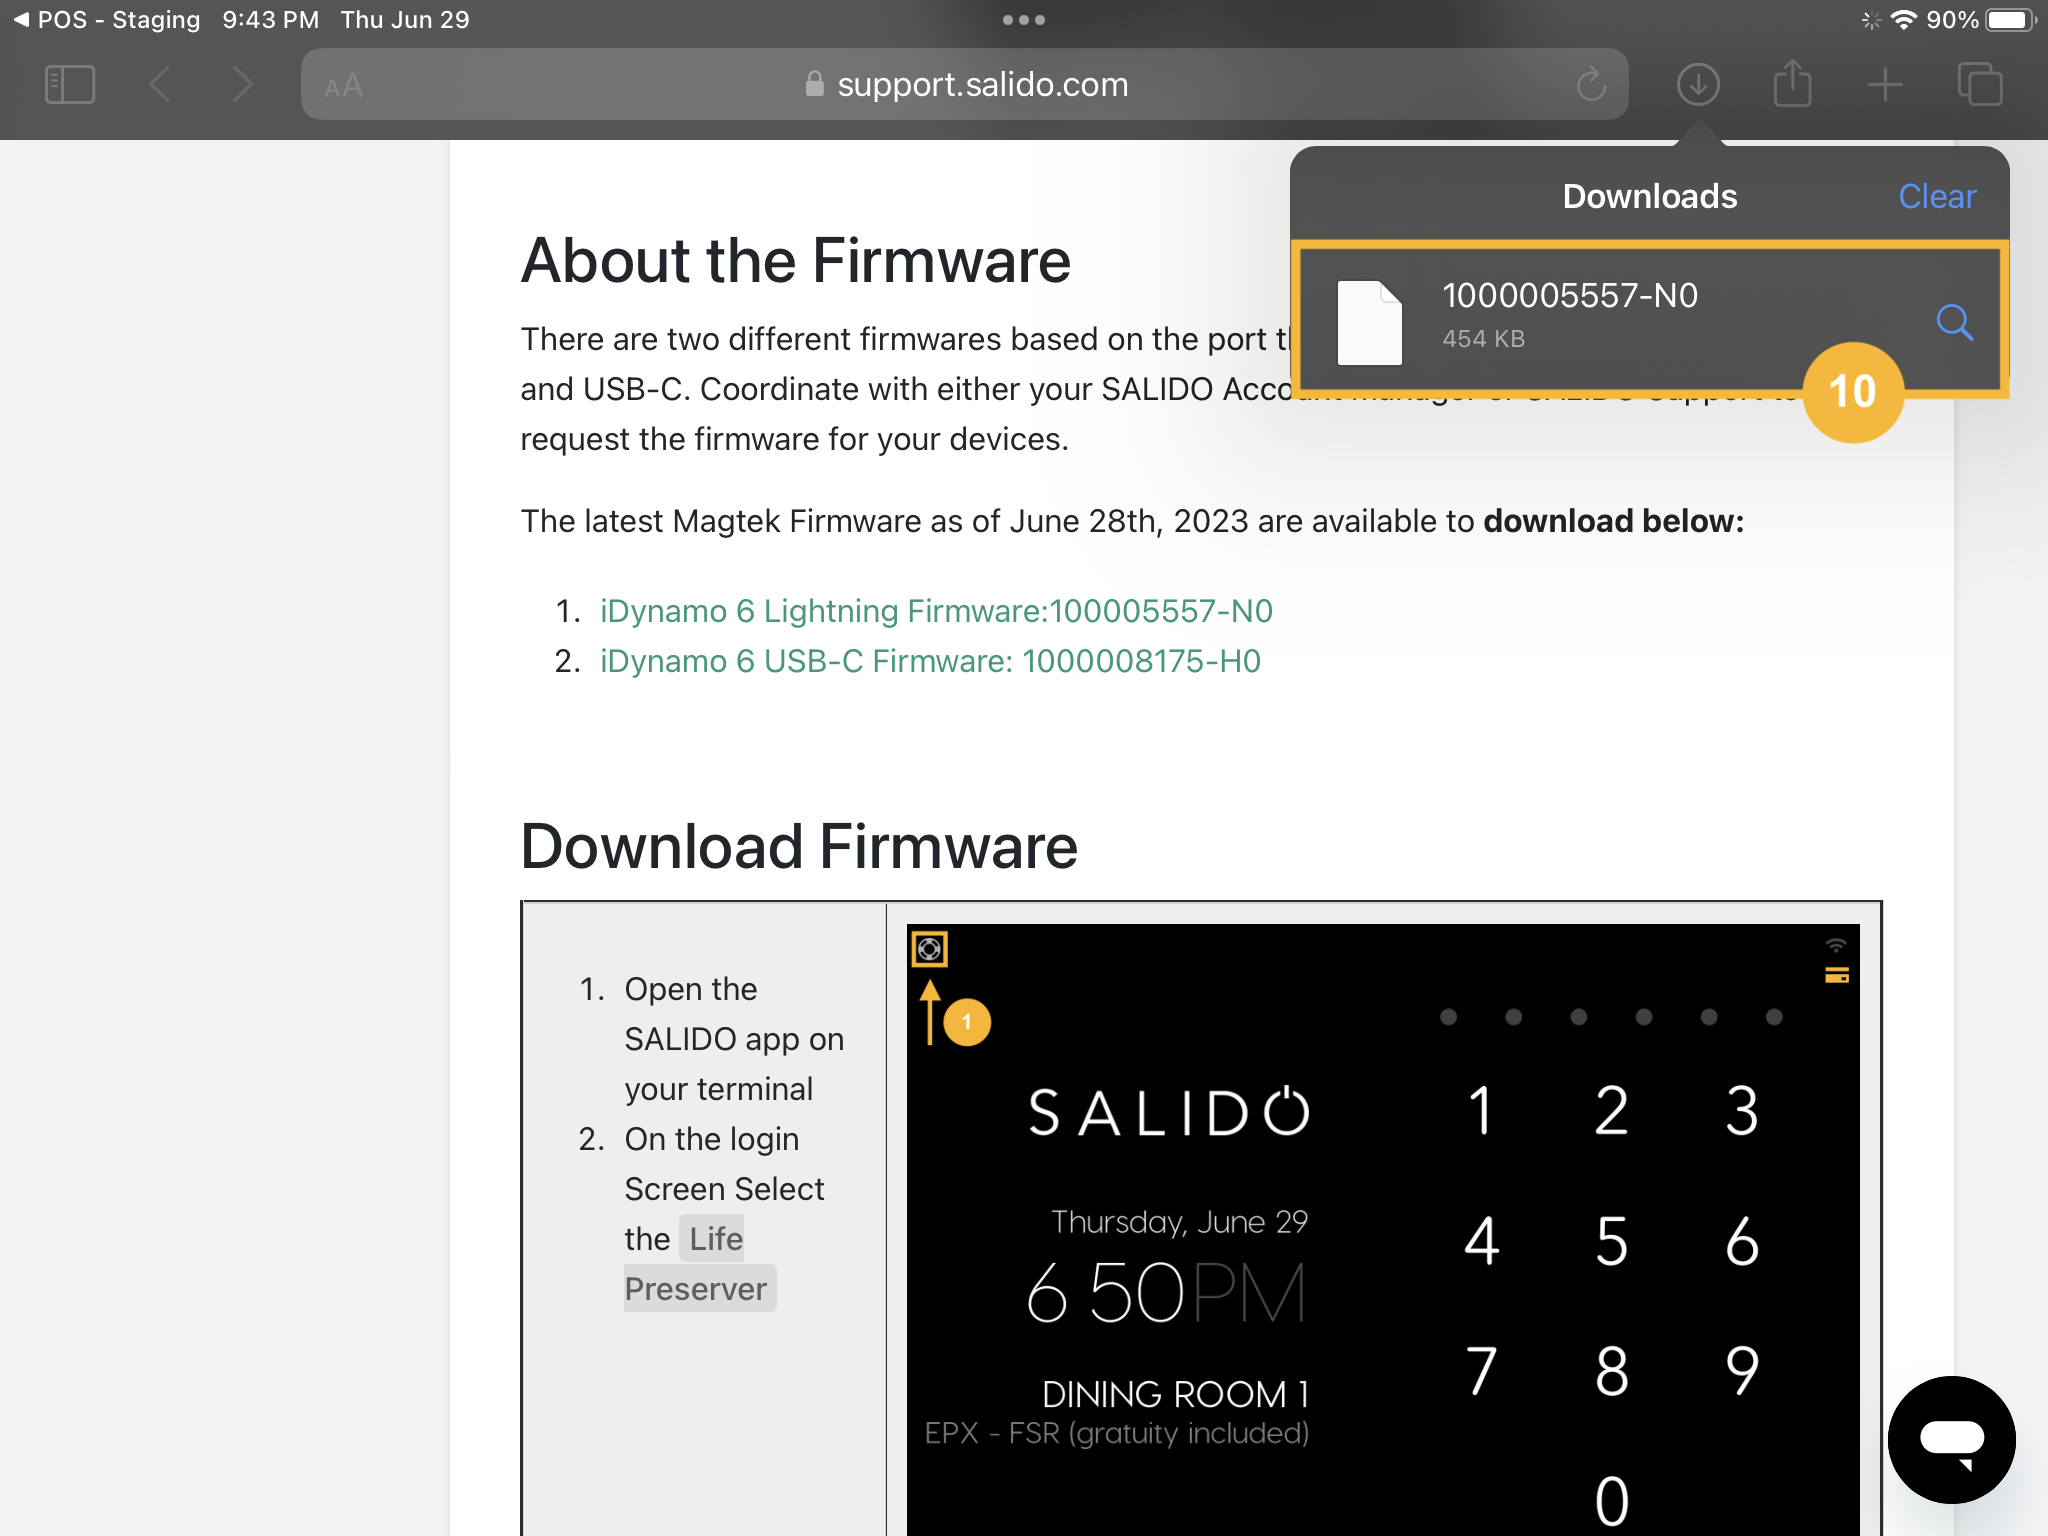The width and height of the screenshot is (2048, 1536).
Task: Toggle the Safari sidebar icon
Action: click(x=70, y=84)
